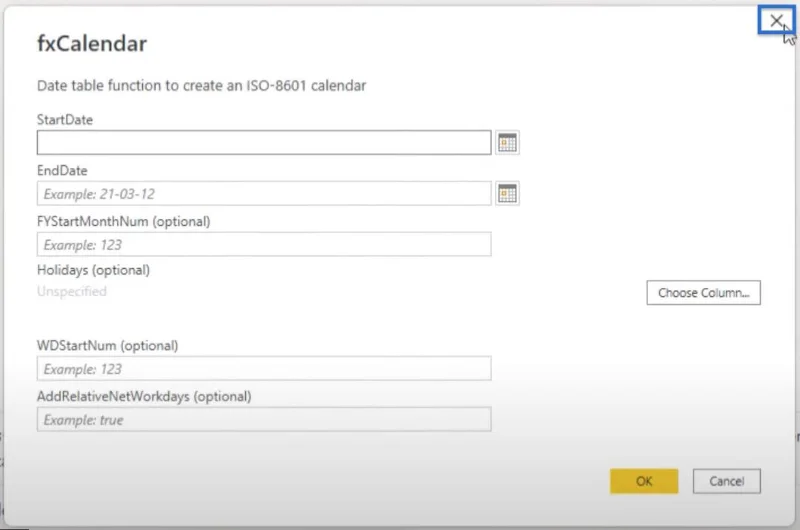This screenshot has width=800, height=530.
Task: Open the StartDate calendar picker icon
Action: [x=507, y=143]
